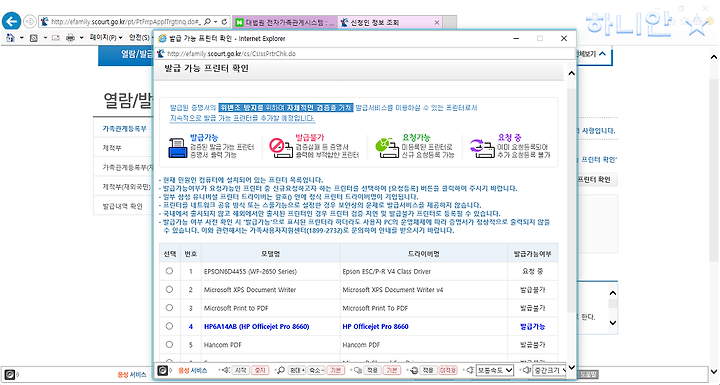The width and height of the screenshot is (720, 385).
Task: Open 가족관계등록부 in the background page side menu
Action: [x=124, y=129]
